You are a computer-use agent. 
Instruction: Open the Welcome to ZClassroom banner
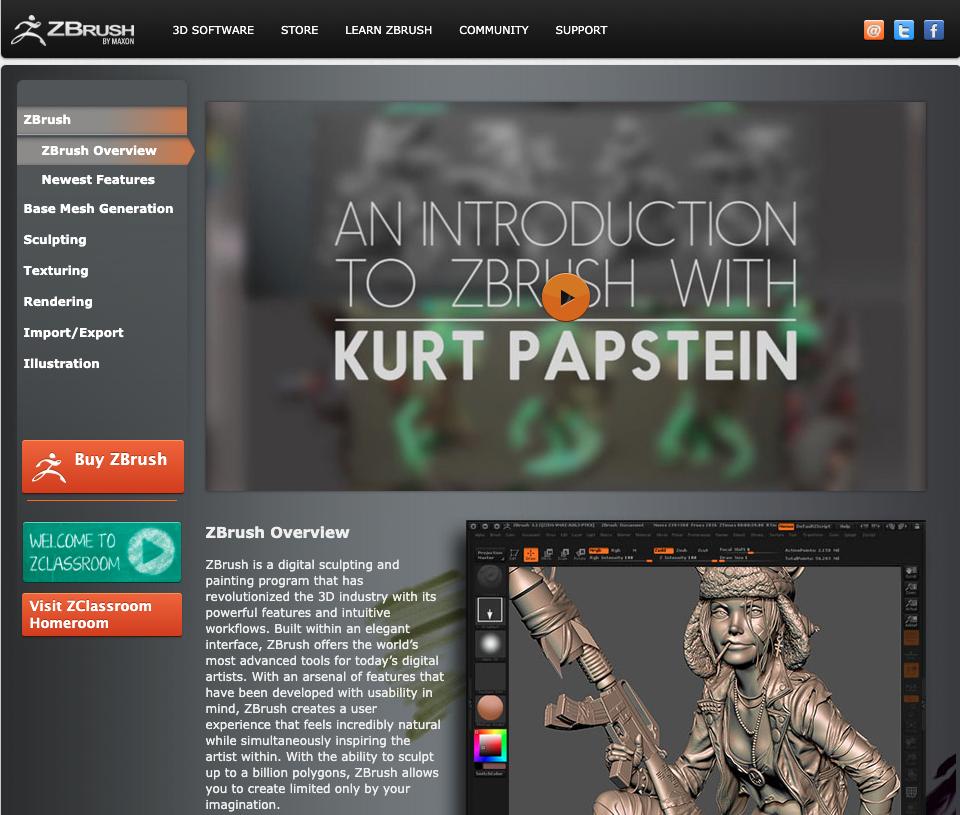click(x=102, y=552)
